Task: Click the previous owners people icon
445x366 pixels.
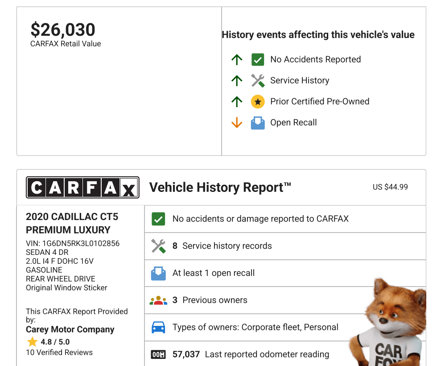Action: (158, 300)
